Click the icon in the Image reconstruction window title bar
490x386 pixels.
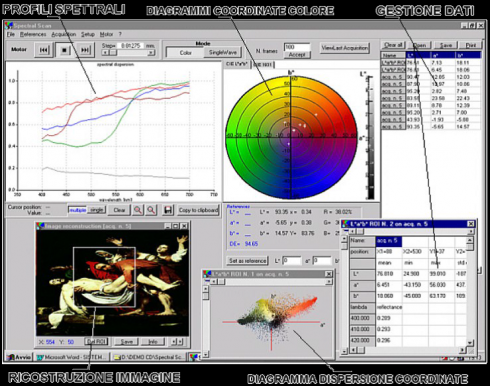(x=41, y=226)
